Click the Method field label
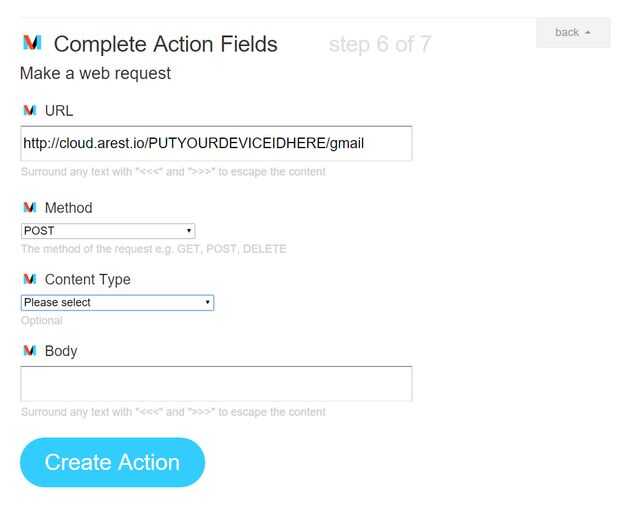Image resolution: width=620 pixels, height=506 pixels. (68, 208)
